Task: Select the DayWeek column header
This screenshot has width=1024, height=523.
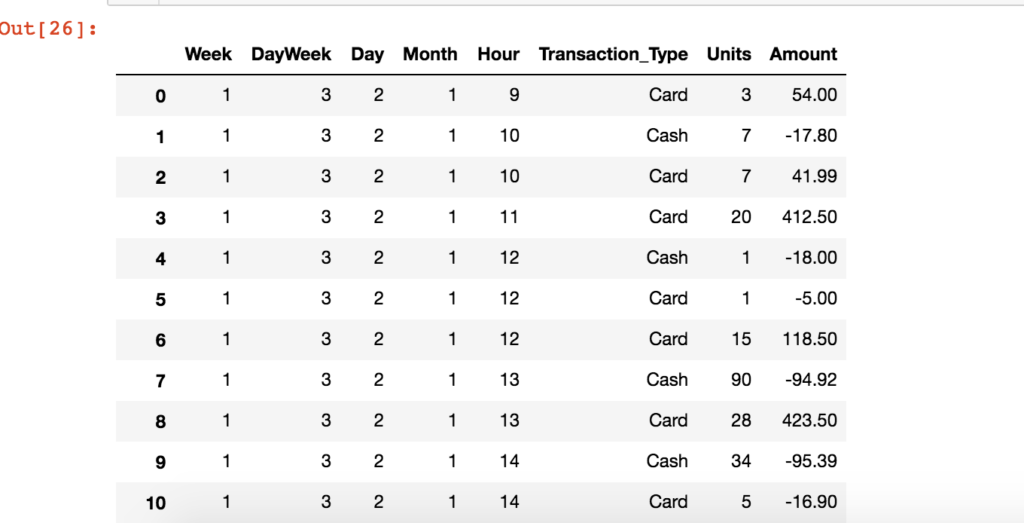Action: coord(291,55)
